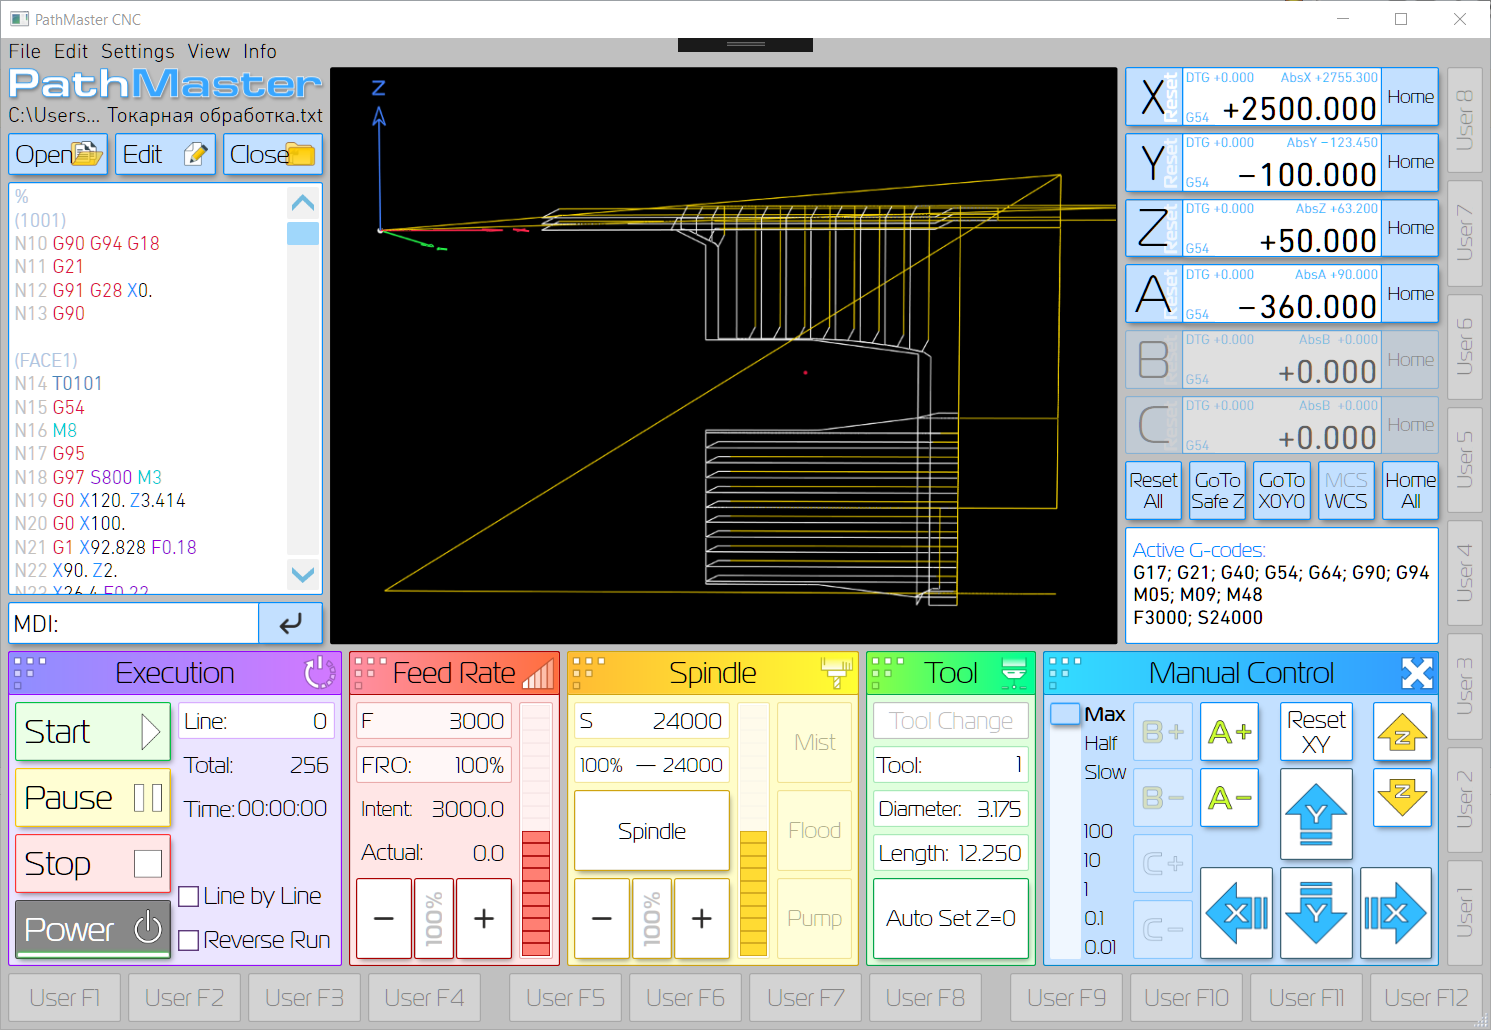Screen dimensions: 1491x1030
Task: Jog the A axis positive (A+)
Action: coord(1229,732)
